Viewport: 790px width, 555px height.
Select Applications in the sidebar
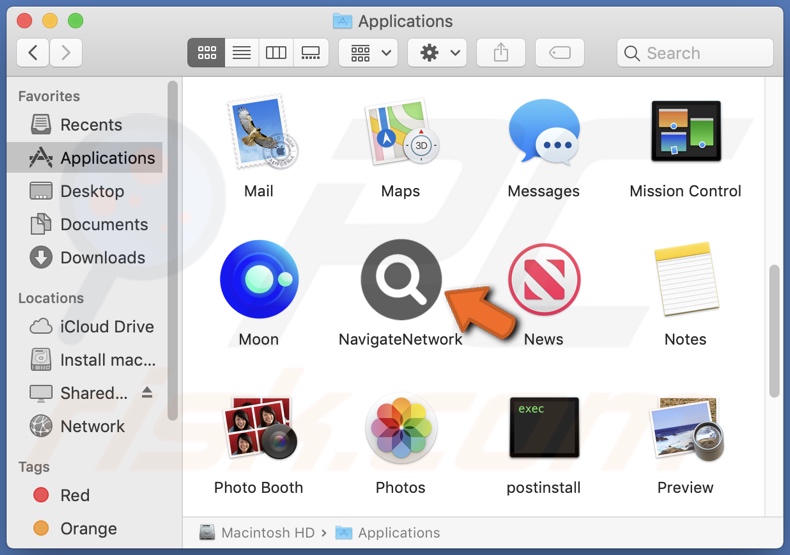coord(86,158)
